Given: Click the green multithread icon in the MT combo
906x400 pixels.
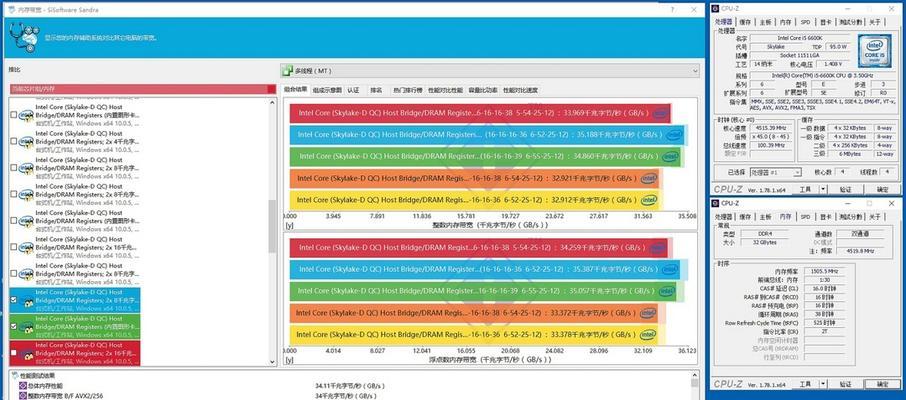Looking at the screenshot, I should [x=287, y=71].
